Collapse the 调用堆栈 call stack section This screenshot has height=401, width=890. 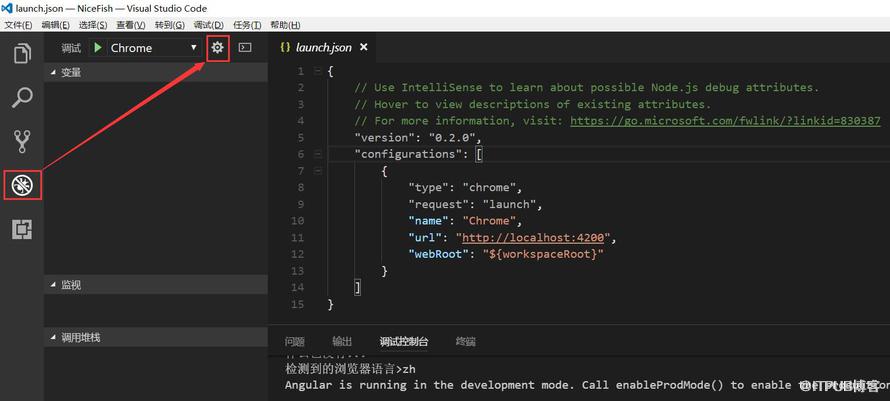(x=53, y=337)
